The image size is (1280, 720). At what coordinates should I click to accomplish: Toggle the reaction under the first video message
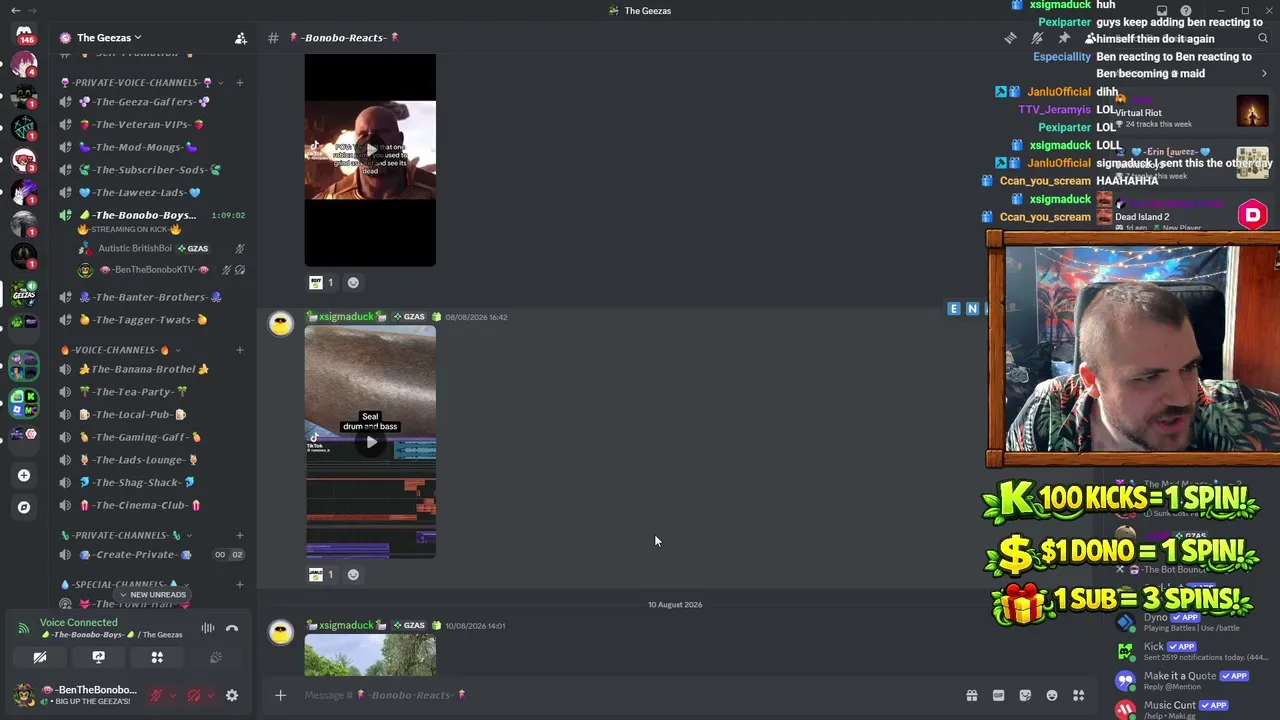322,283
